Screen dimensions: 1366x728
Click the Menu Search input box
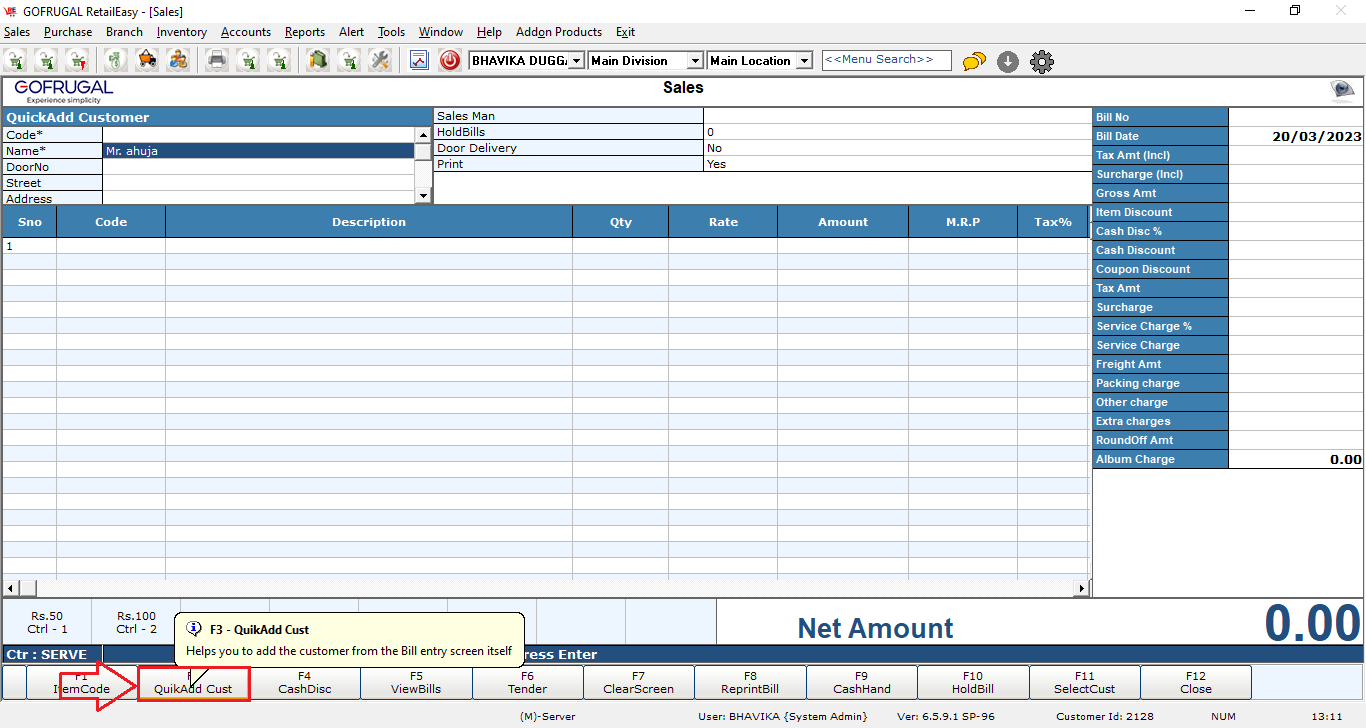886,60
